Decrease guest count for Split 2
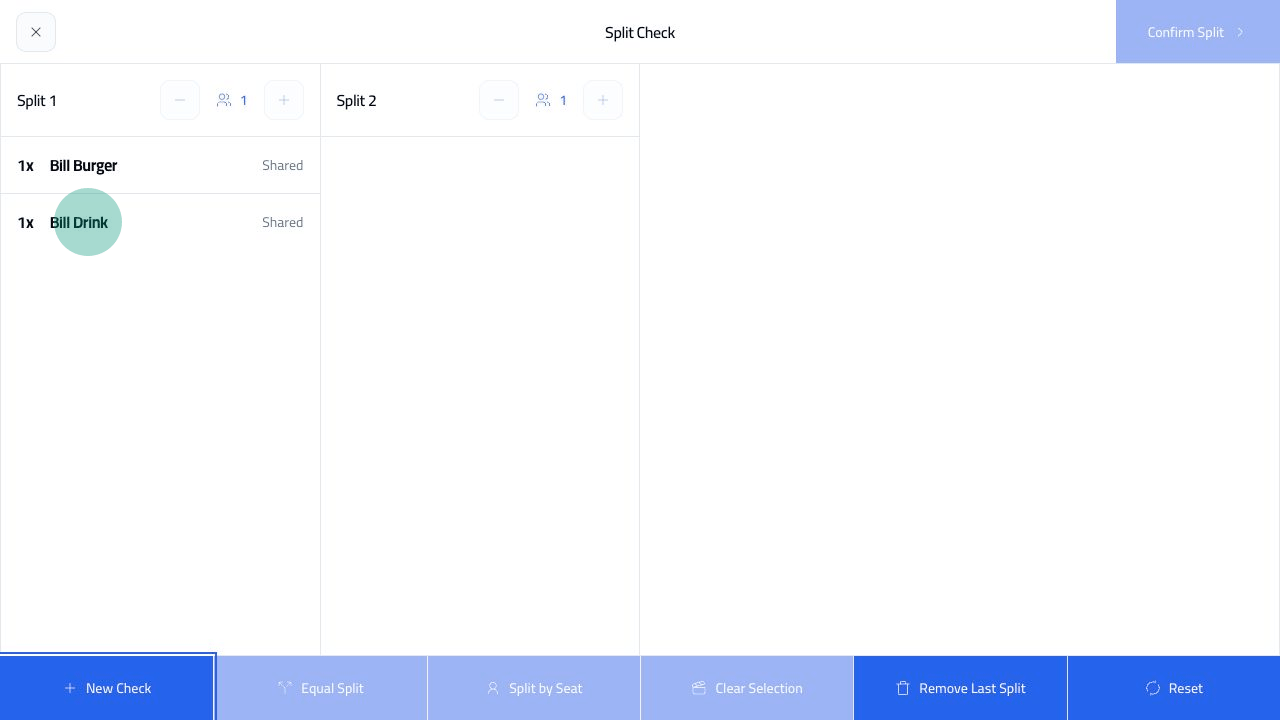The height and width of the screenshot is (720, 1280). point(499,100)
